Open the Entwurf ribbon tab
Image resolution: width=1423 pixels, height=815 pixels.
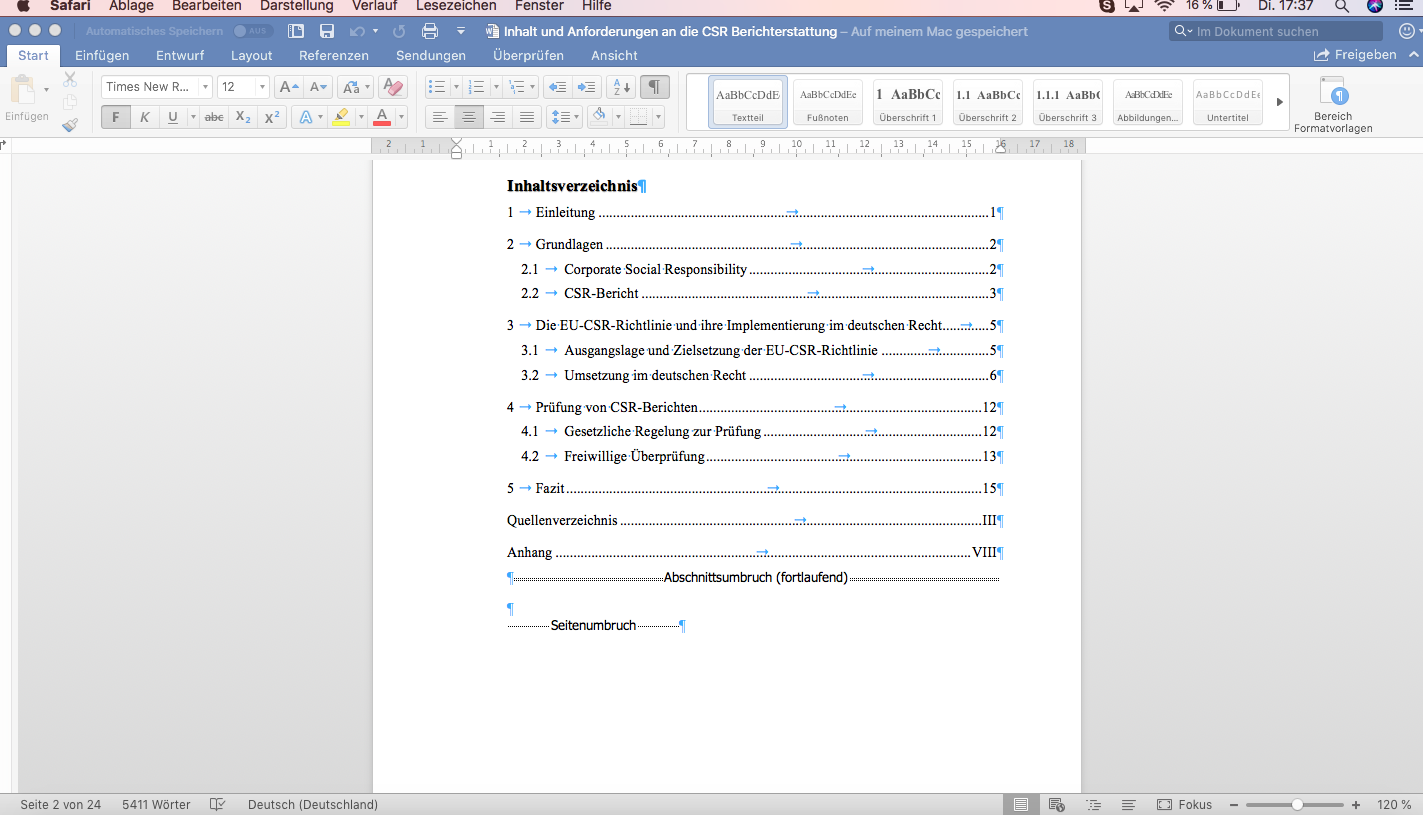pyautogui.click(x=180, y=55)
